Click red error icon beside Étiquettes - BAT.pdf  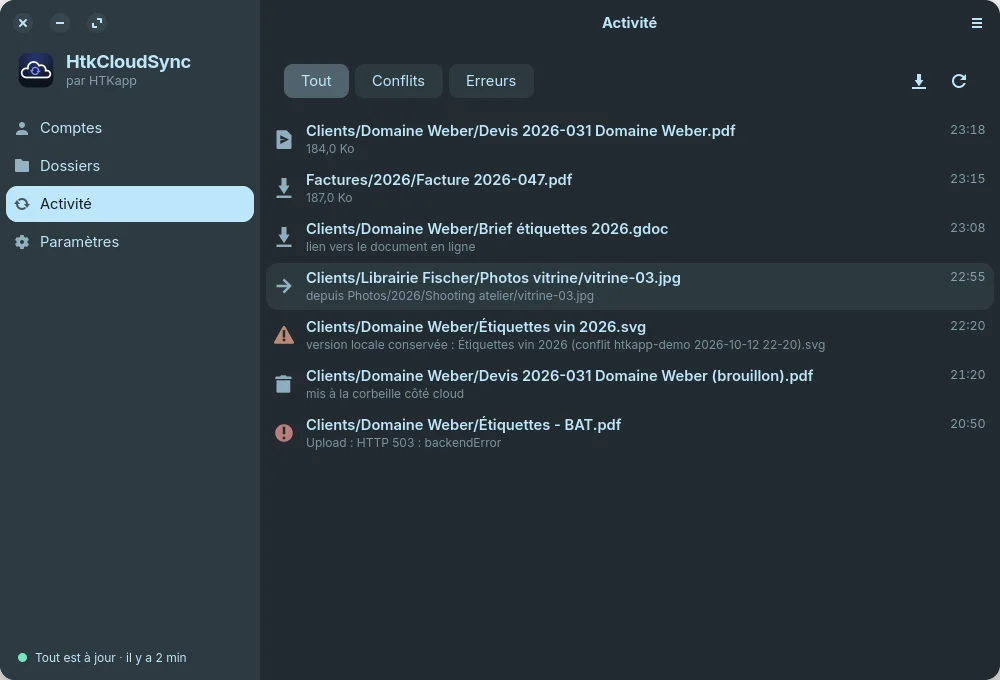click(284, 433)
